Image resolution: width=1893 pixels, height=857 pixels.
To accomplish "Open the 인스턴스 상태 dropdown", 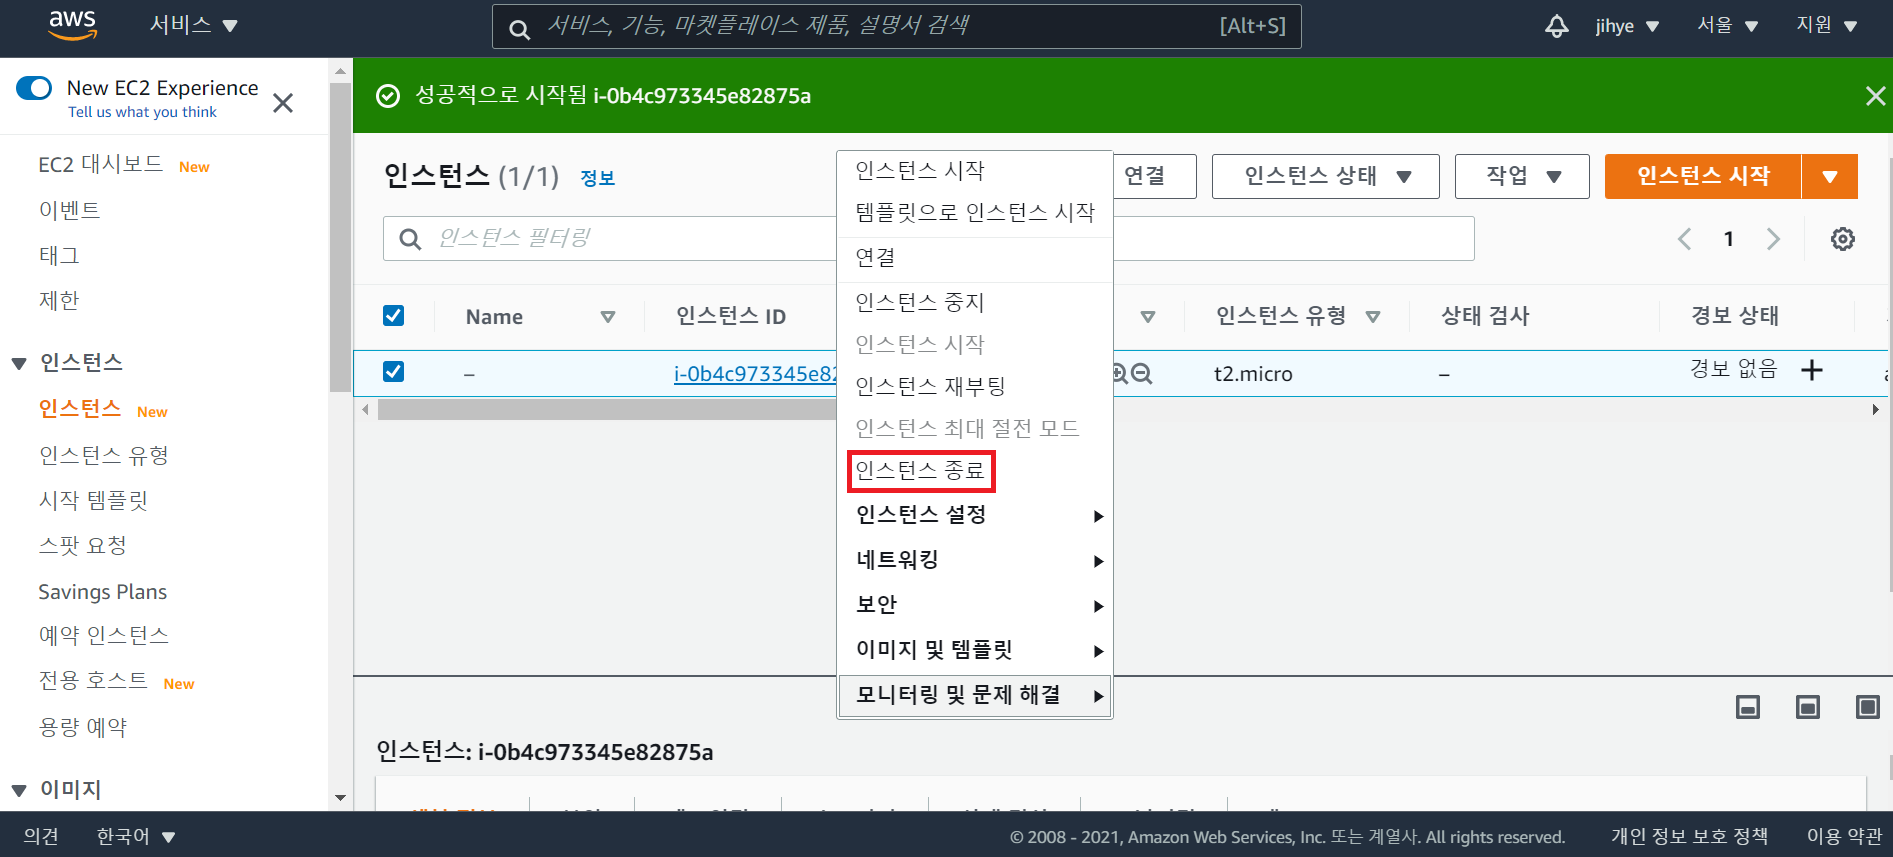I will point(1326,177).
